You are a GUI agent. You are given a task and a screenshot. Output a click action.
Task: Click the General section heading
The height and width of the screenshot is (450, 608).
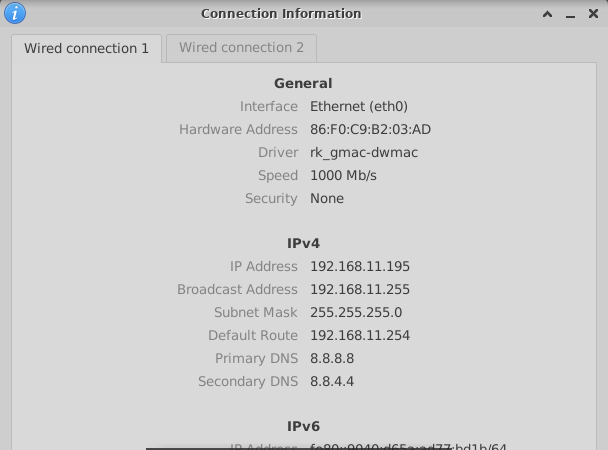[x=303, y=84]
